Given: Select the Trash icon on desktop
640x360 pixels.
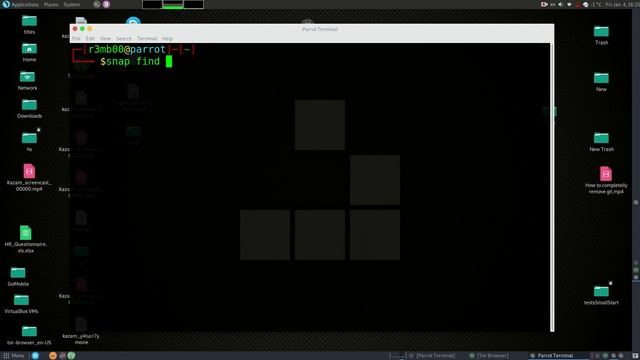Looking at the screenshot, I should click(x=601, y=35).
